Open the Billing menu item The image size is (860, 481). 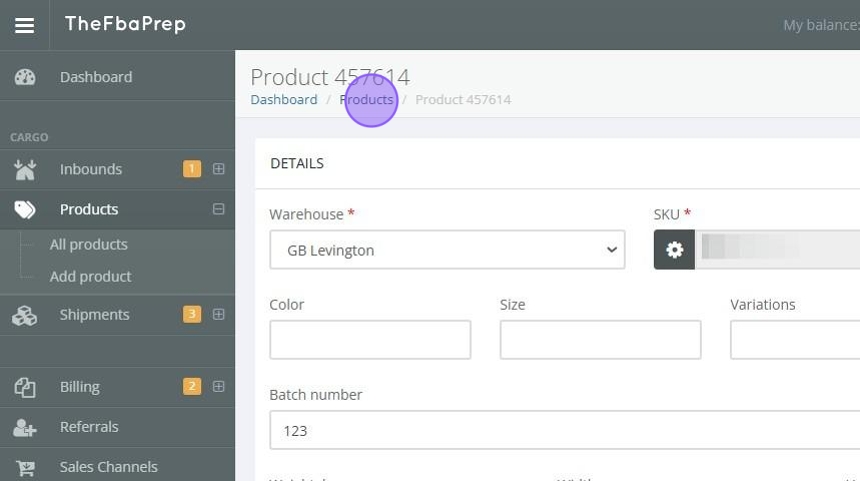click(x=80, y=387)
